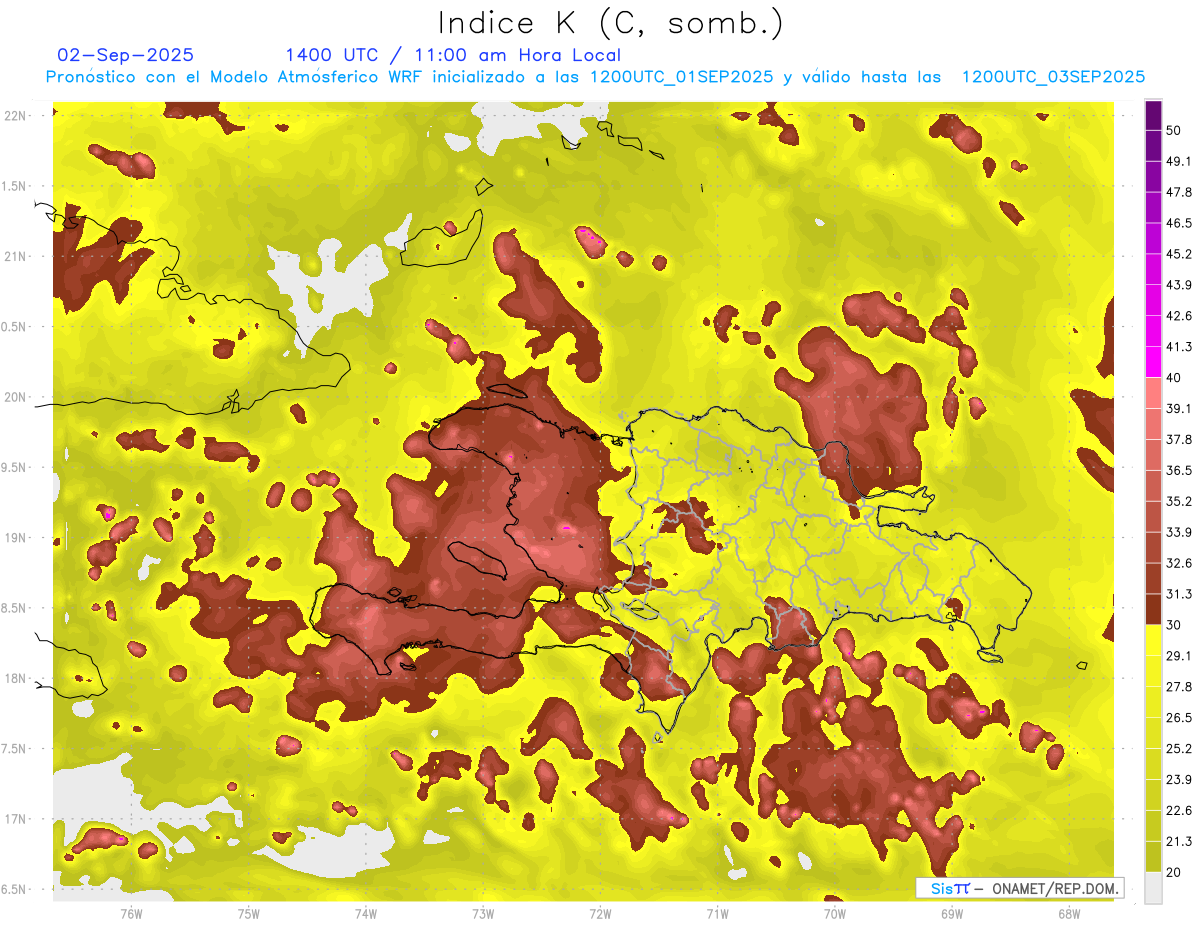
Task: Click the "20" colorbar value
Action: pos(1174,873)
